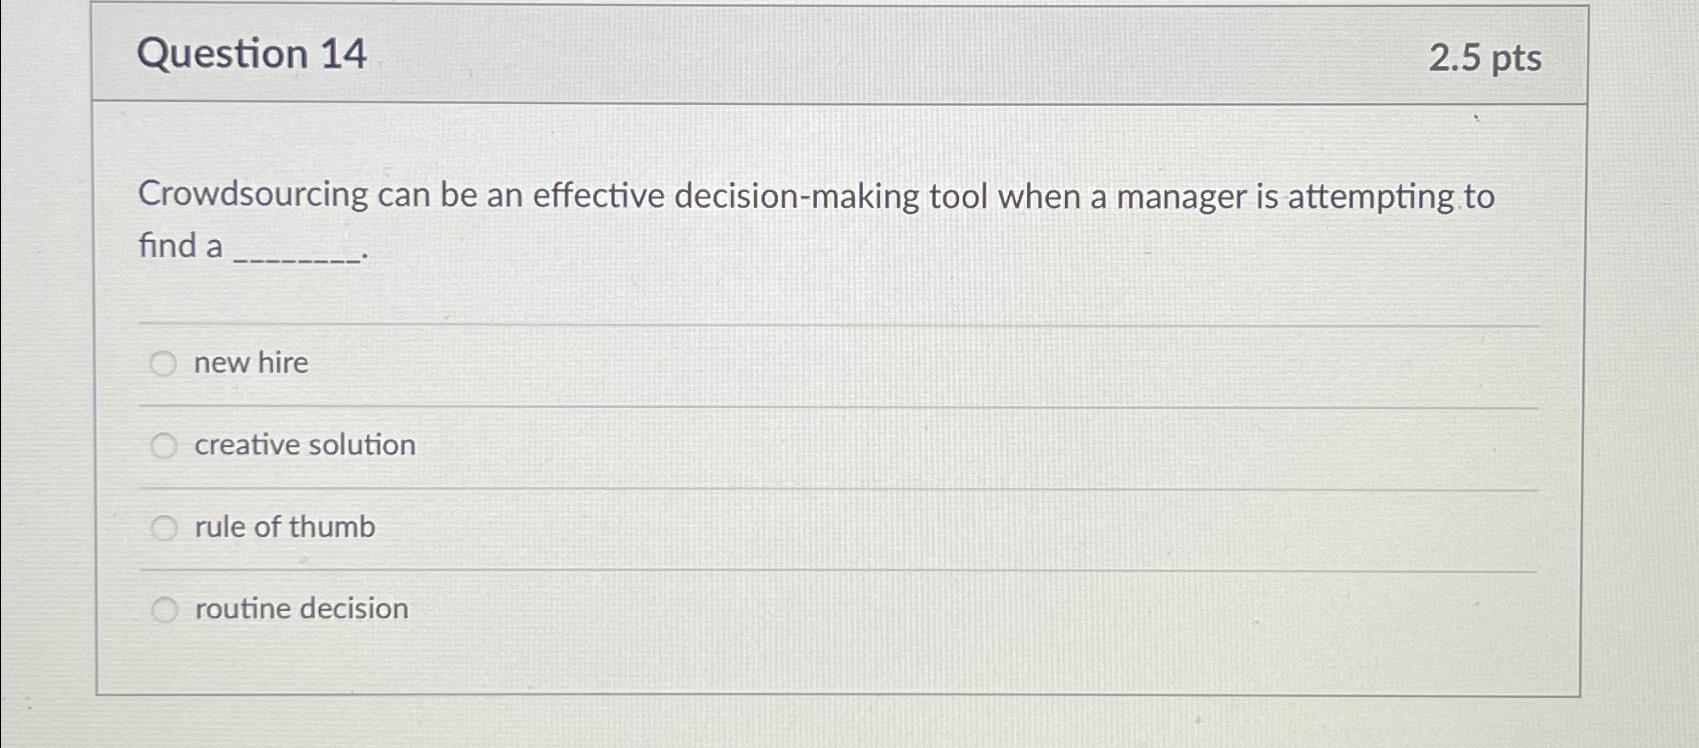Image resolution: width=1699 pixels, height=748 pixels.
Task: Click the "new hire" answer label text
Action: [x=250, y=363]
